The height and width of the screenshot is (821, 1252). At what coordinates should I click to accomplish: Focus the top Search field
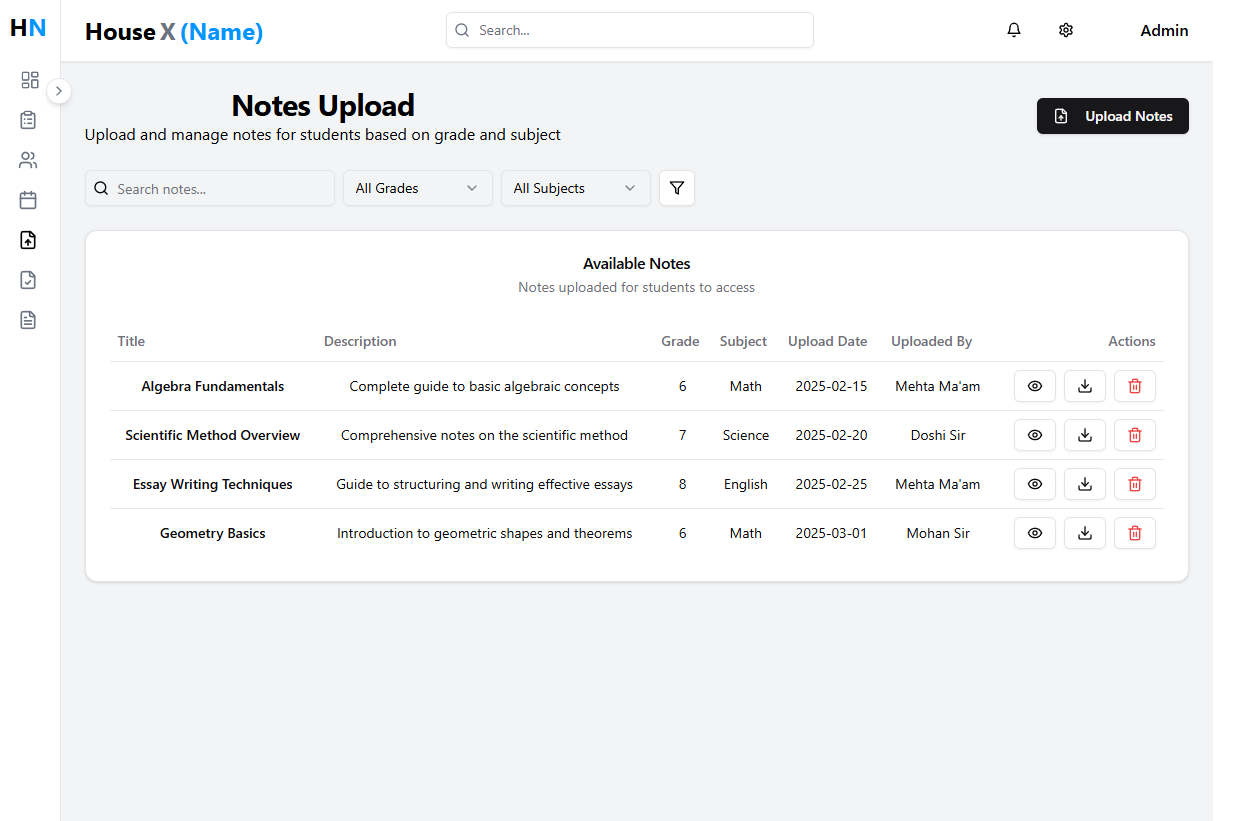[630, 30]
